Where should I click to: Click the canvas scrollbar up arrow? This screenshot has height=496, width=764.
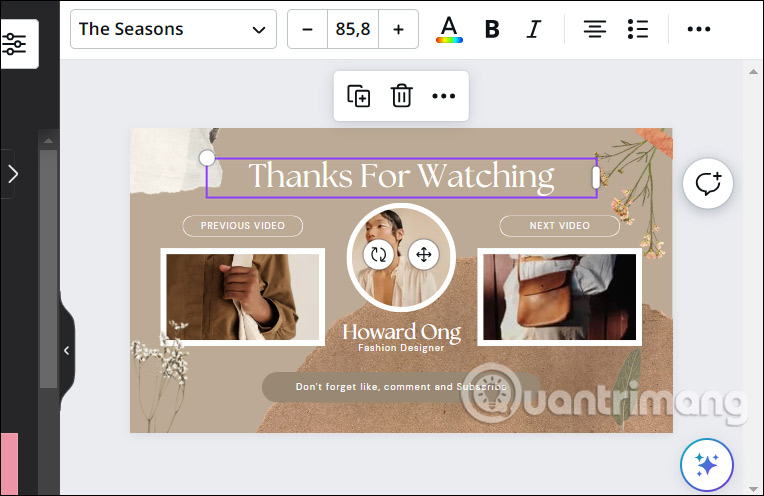tap(753, 72)
